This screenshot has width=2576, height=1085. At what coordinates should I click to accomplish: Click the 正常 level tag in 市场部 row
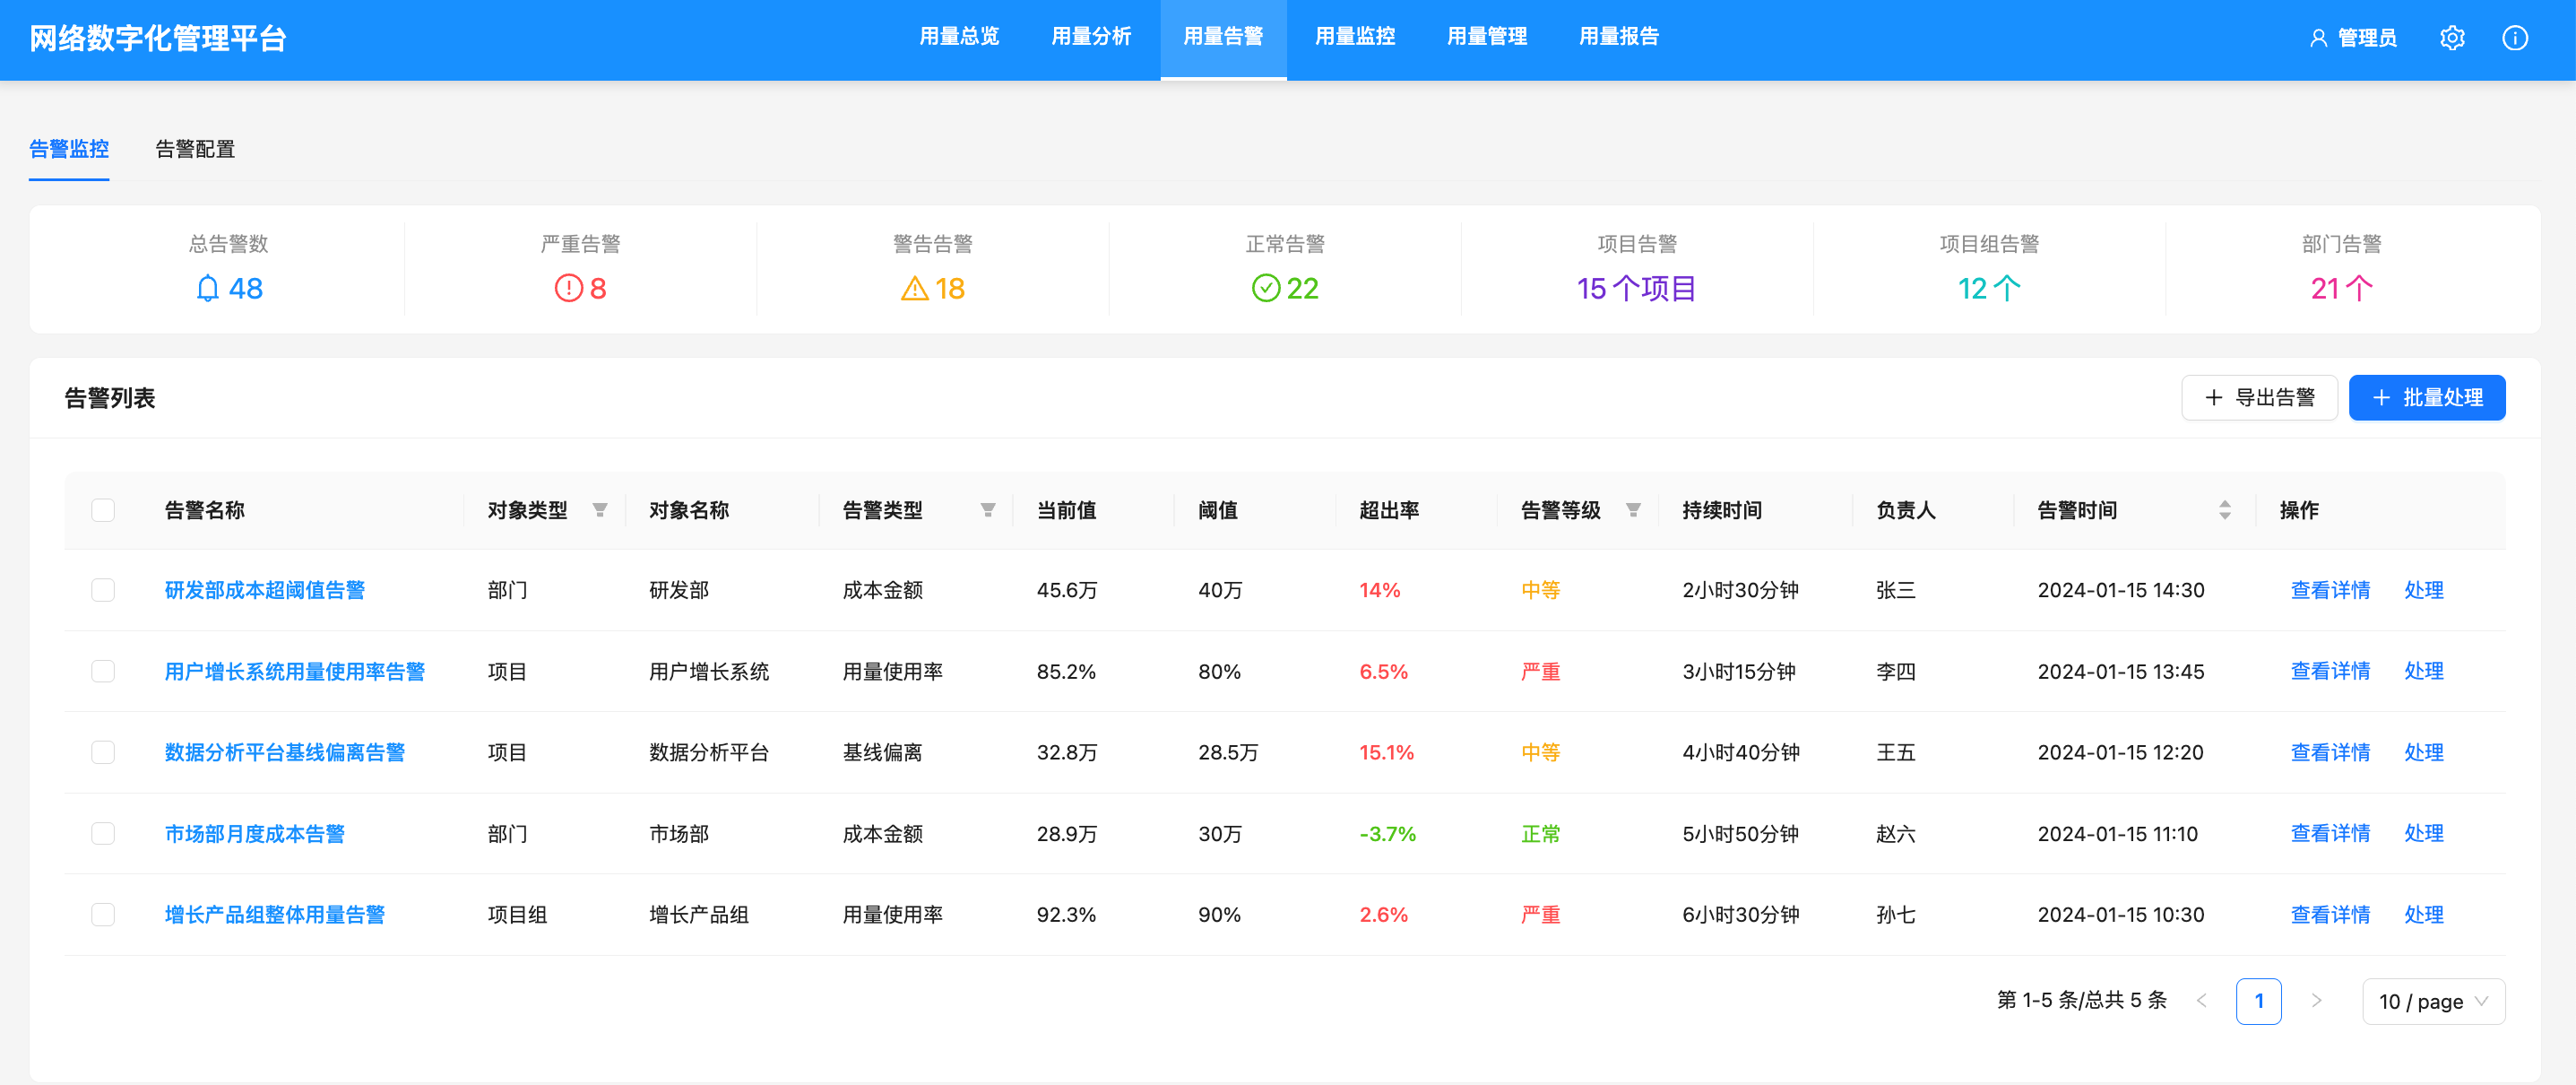(1540, 833)
